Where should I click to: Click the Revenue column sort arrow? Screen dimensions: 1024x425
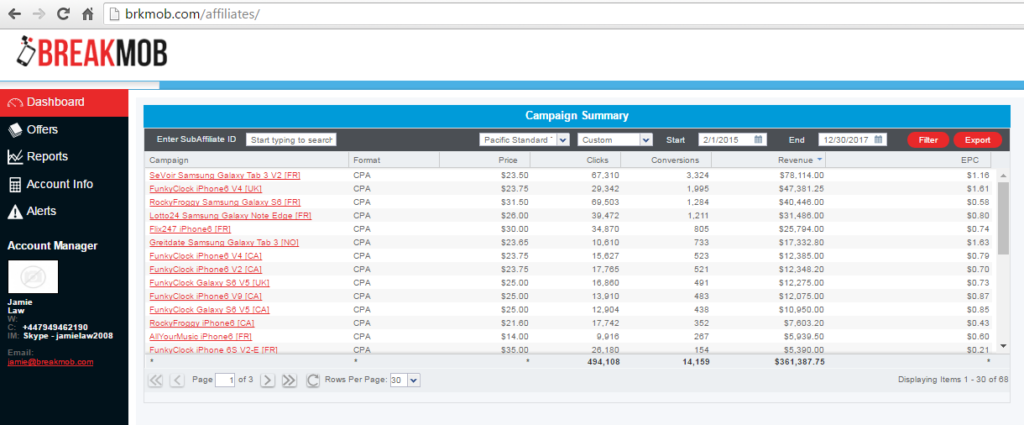tap(820, 160)
